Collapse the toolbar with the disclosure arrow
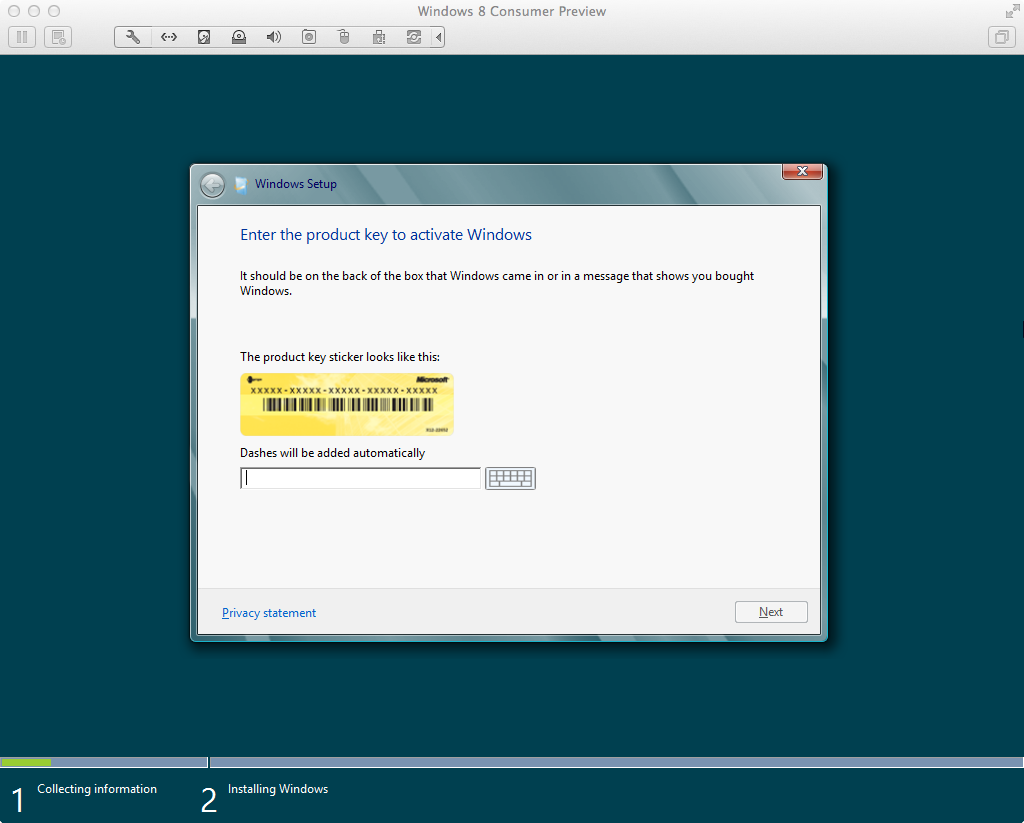 pyautogui.click(x=439, y=36)
